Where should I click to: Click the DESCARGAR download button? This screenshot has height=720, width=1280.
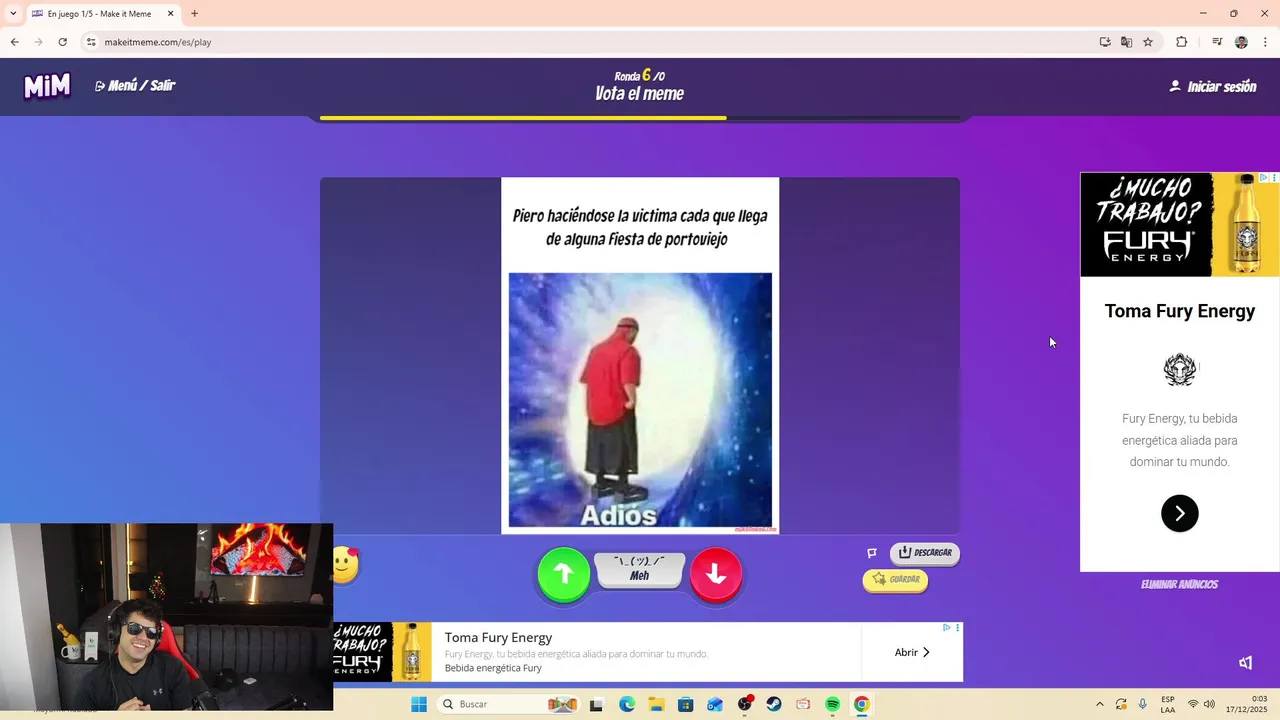[925, 553]
